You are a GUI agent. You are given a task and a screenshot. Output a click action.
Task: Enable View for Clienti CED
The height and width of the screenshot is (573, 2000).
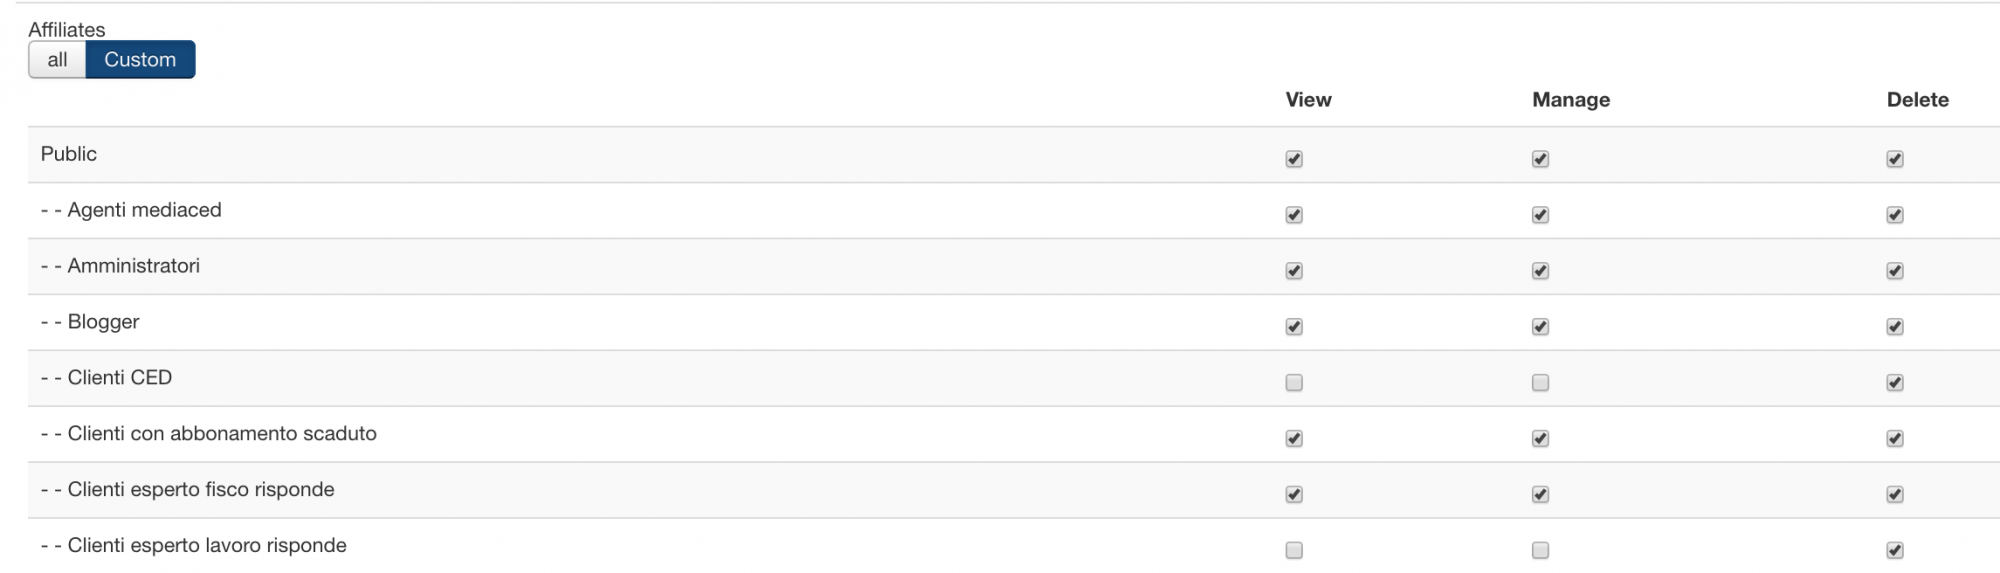(x=1294, y=383)
